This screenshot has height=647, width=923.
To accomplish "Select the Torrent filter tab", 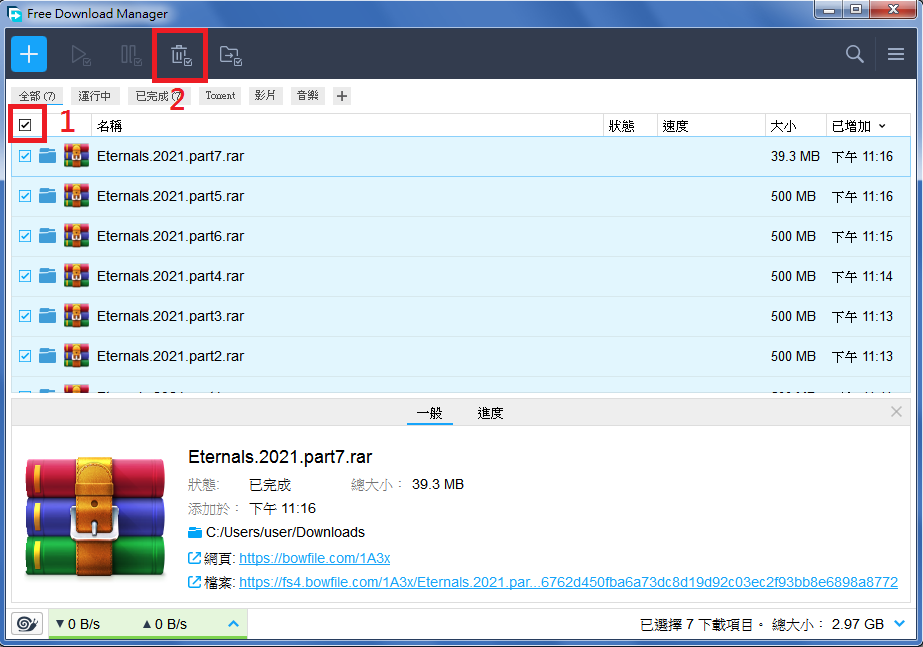I will (220, 96).
